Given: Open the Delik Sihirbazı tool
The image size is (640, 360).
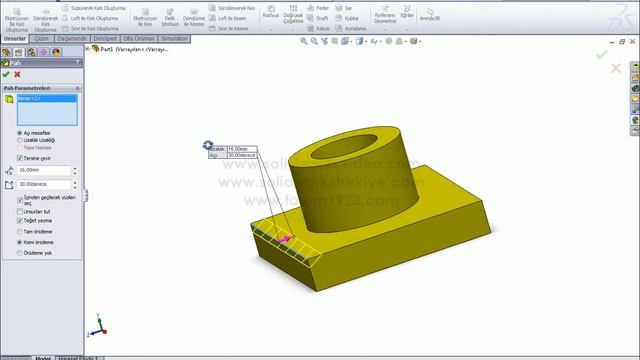Looking at the screenshot, I should click(170, 18).
